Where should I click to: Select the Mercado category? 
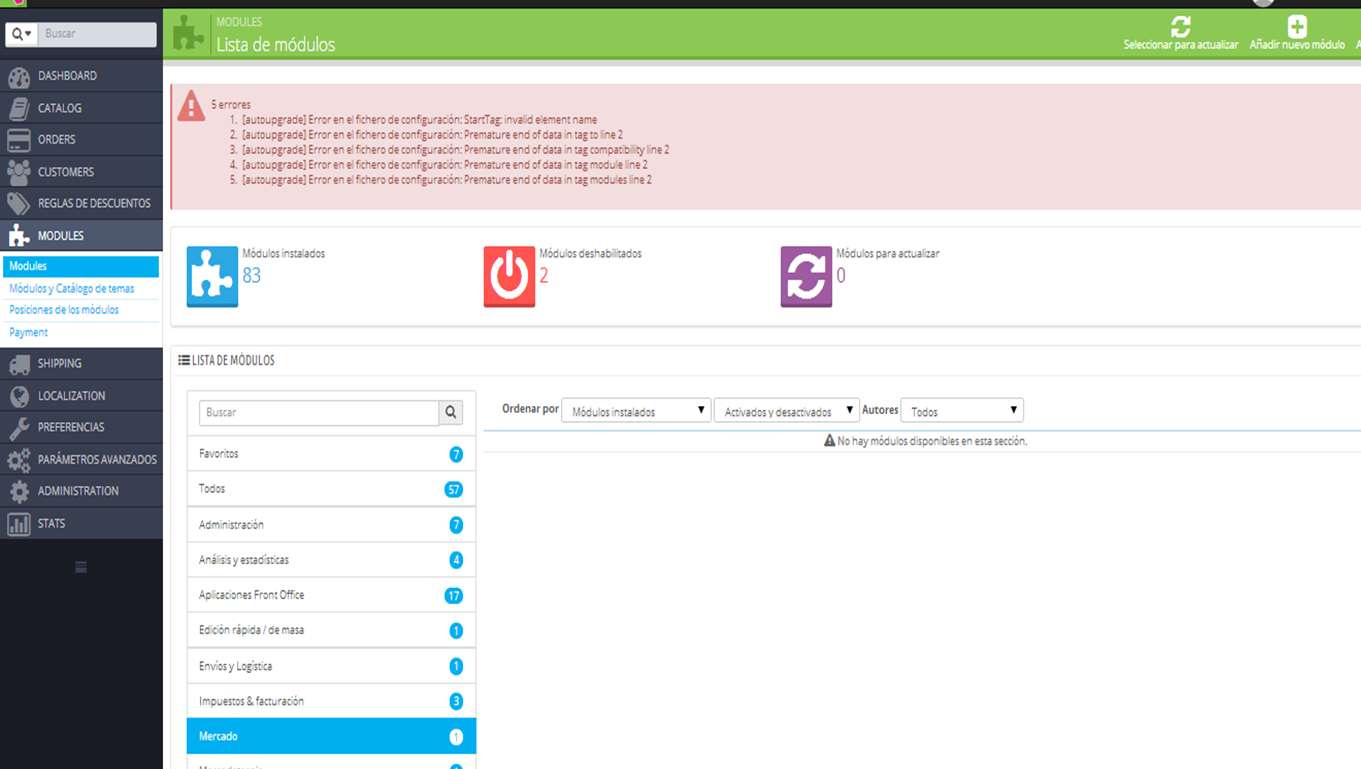[331, 736]
